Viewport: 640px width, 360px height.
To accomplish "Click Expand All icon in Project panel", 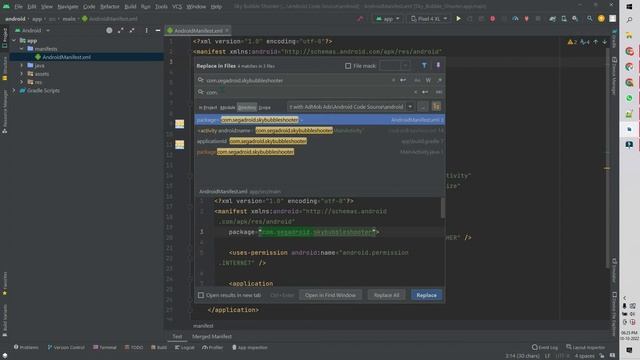I will point(120,30).
